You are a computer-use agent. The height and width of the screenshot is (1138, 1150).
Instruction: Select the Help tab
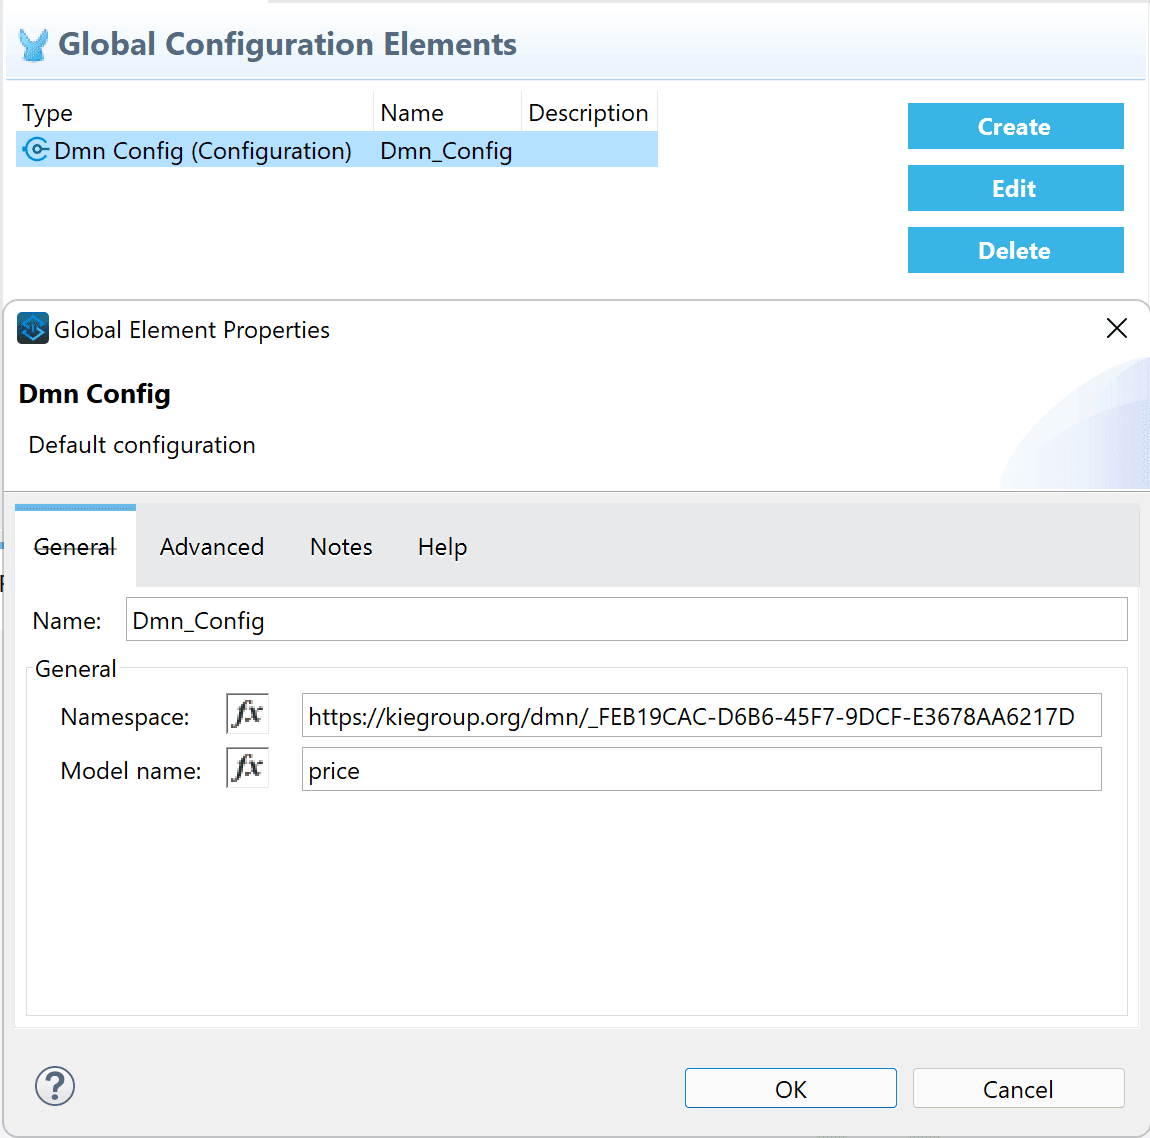point(442,547)
